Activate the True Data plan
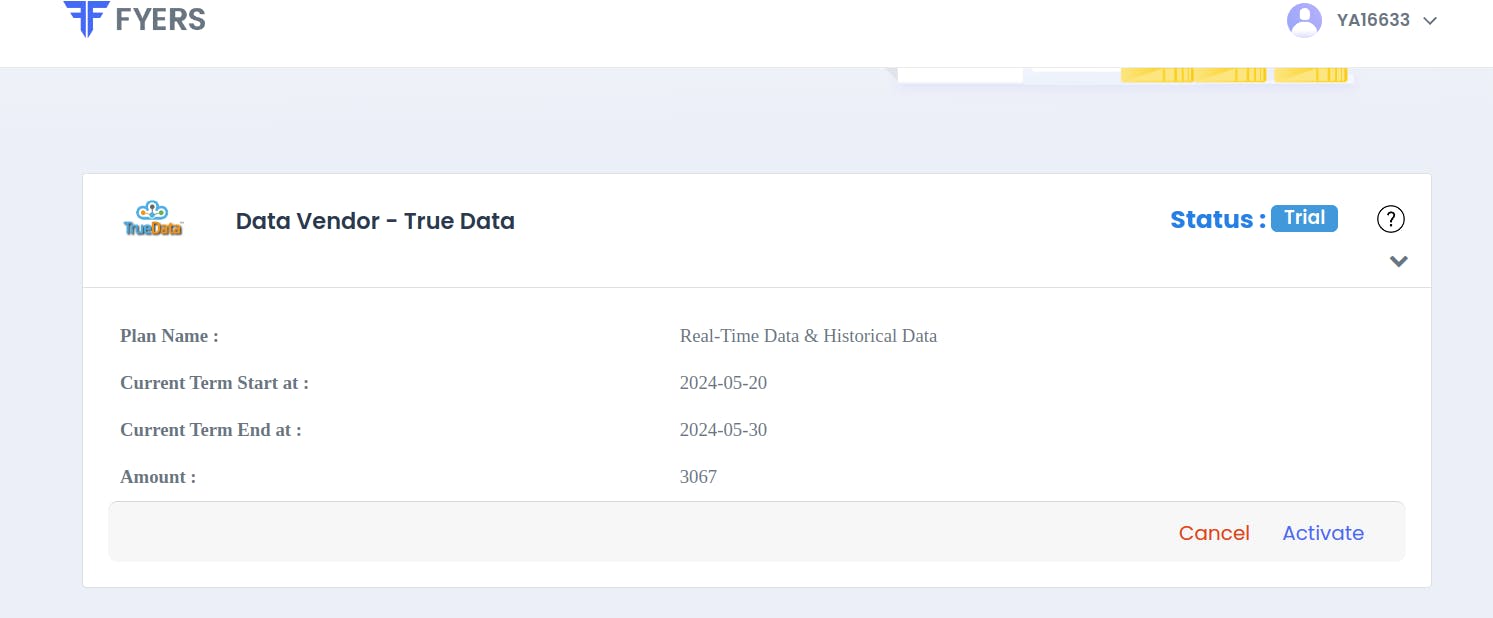Viewport: 1493px width, 618px height. (x=1323, y=533)
